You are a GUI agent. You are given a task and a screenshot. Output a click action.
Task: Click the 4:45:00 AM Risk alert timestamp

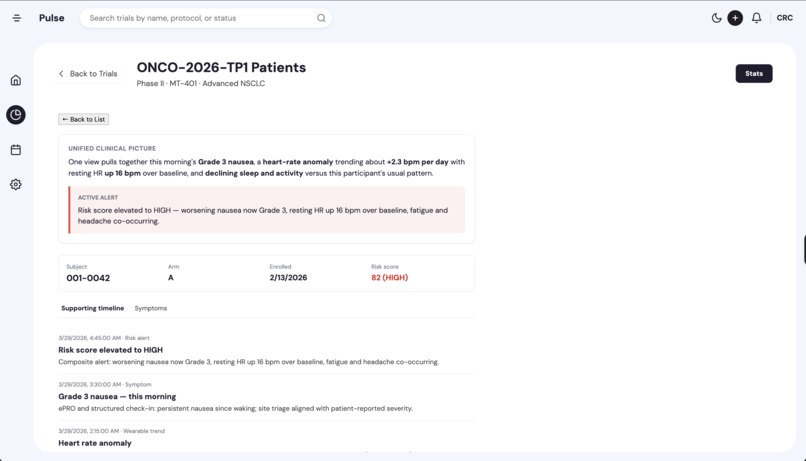pos(104,338)
